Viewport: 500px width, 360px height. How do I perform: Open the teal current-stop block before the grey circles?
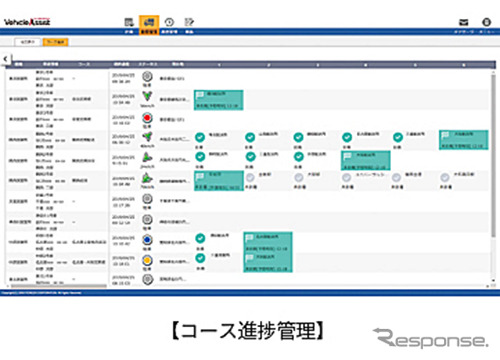(x=219, y=181)
